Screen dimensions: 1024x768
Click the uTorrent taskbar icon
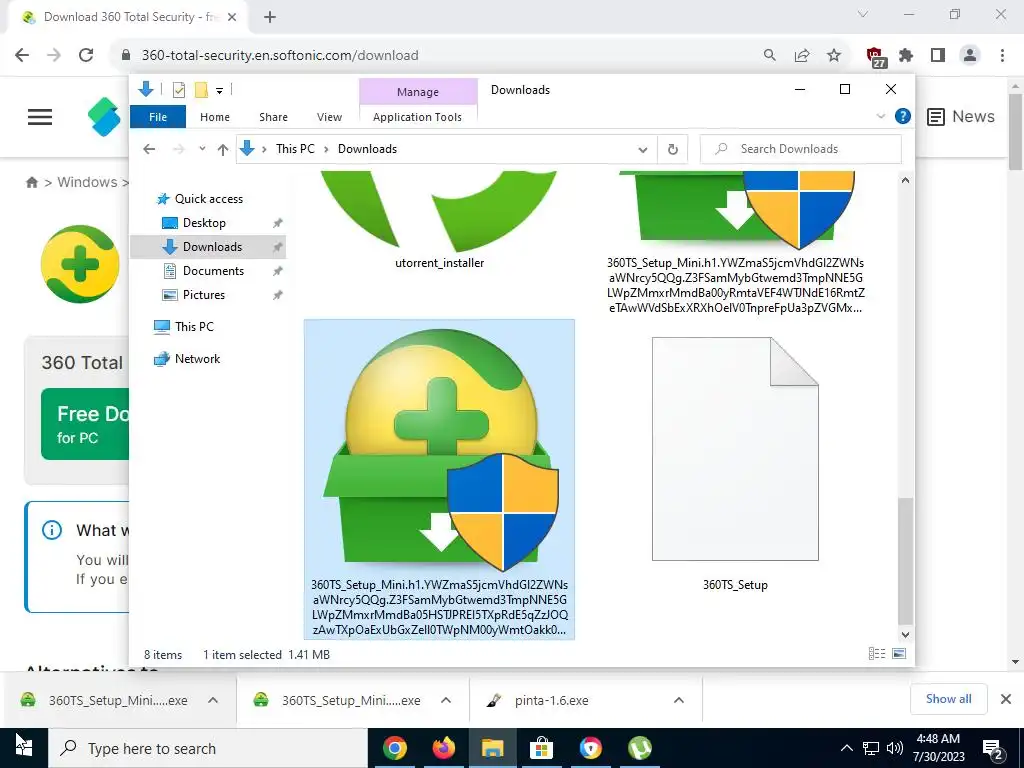click(x=639, y=748)
